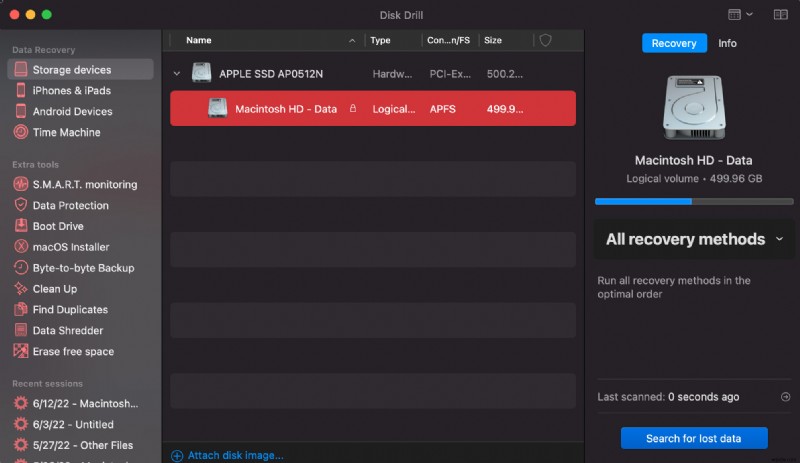Open the Boot Drive tool

click(58, 227)
